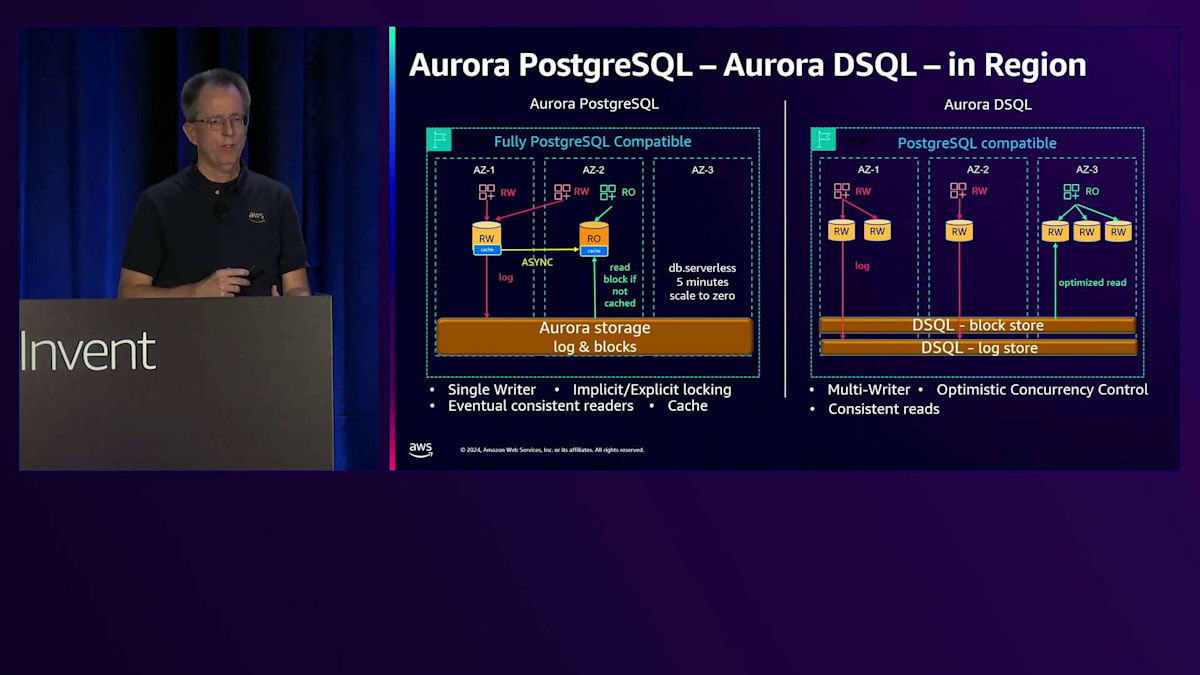Click the RW client icon in Aurora DSQL AZ-2
1200x675 pixels.
(x=958, y=191)
